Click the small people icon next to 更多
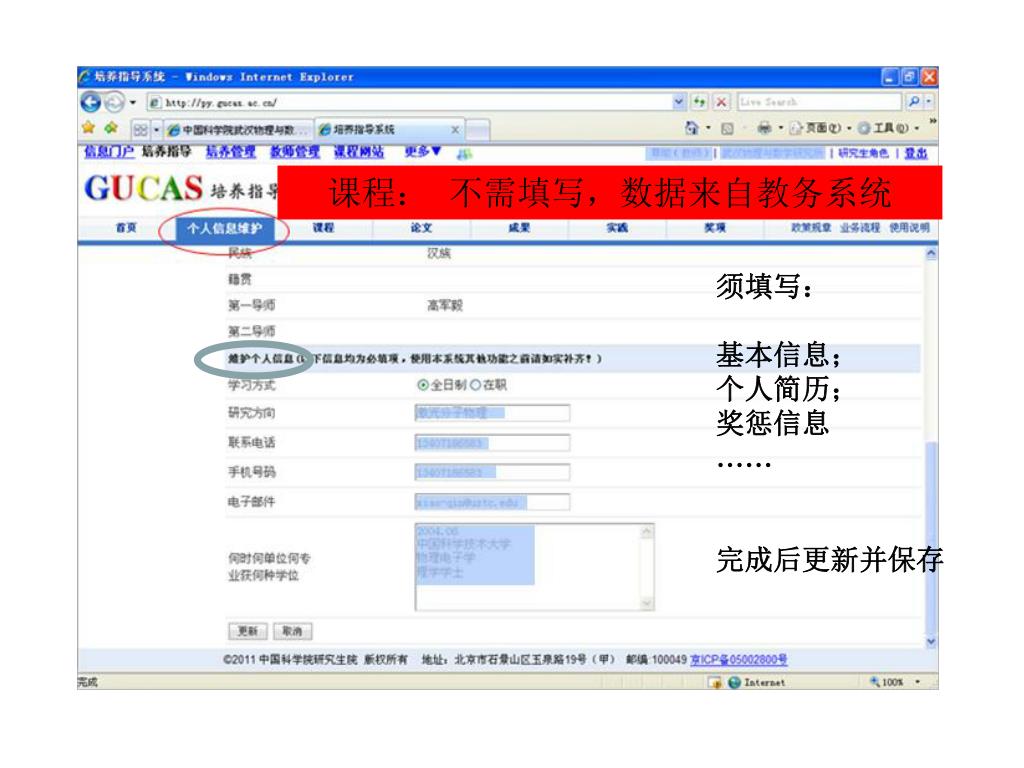The image size is (1024, 768). (x=464, y=153)
